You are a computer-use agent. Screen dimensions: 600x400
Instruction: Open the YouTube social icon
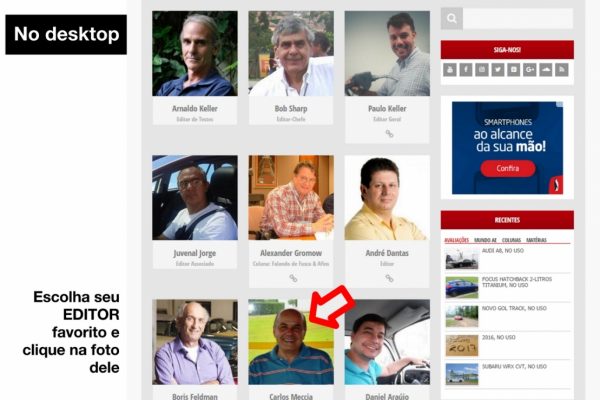(450, 70)
